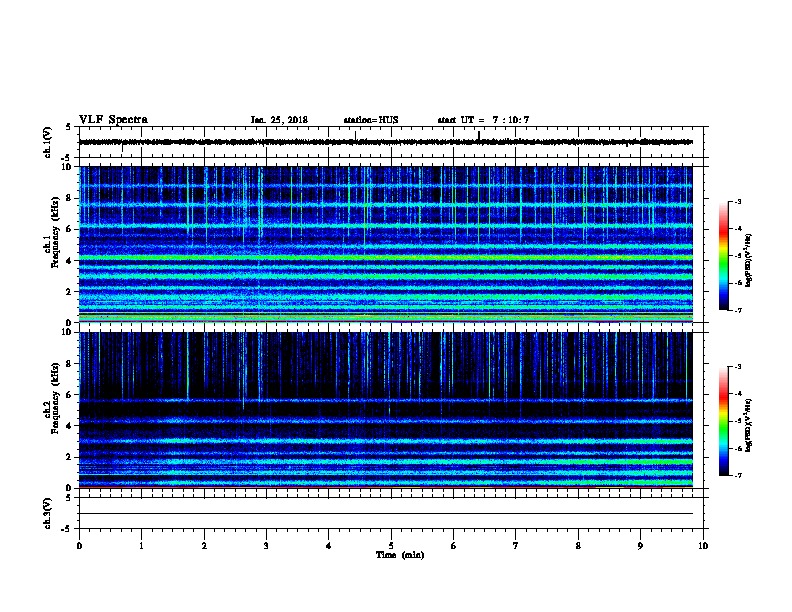The image size is (792, 612).
Task: Click the "-6" tick on ch.2 colorbar
Action: click(x=737, y=448)
